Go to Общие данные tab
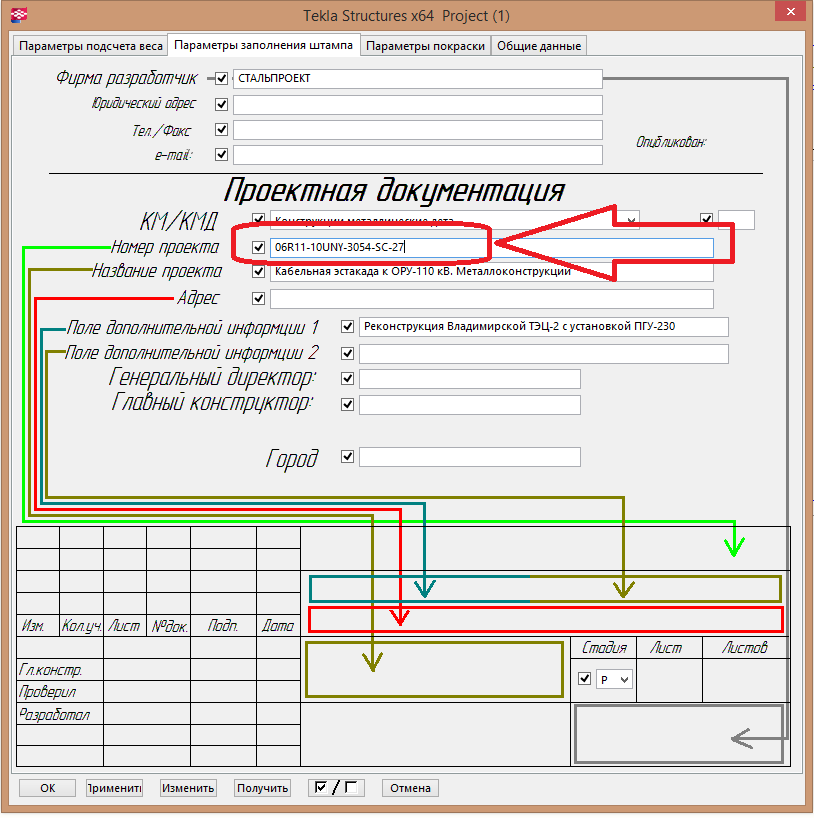This screenshot has width=814, height=820. pyautogui.click(x=538, y=46)
